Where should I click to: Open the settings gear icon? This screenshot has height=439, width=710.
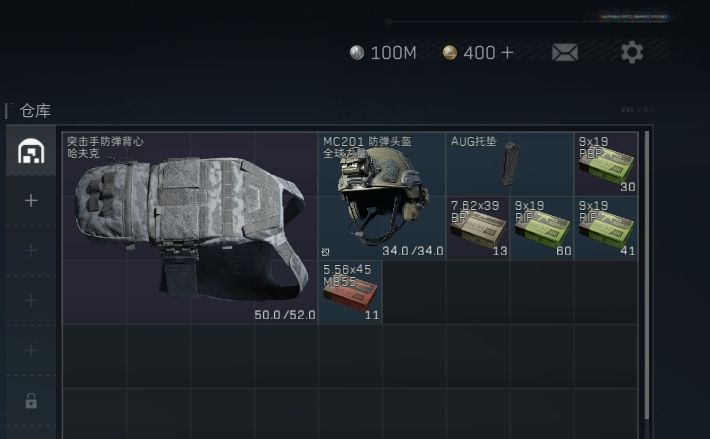pos(632,52)
